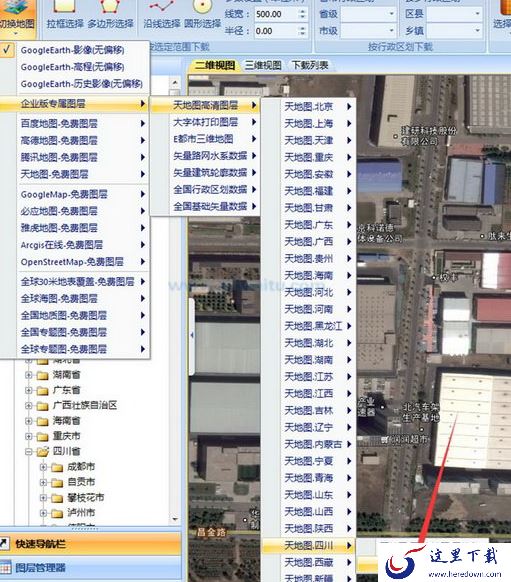511x582 pixels.
Task: Select E都市三维地图 submenu entry
Action: (205, 139)
